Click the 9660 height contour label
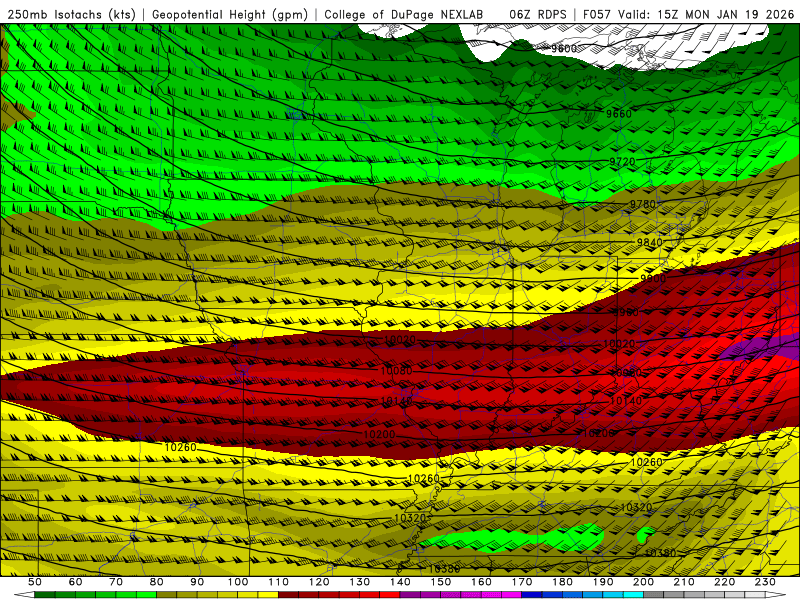The height and width of the screenshot is (600, 800). [x=619, y=113]
